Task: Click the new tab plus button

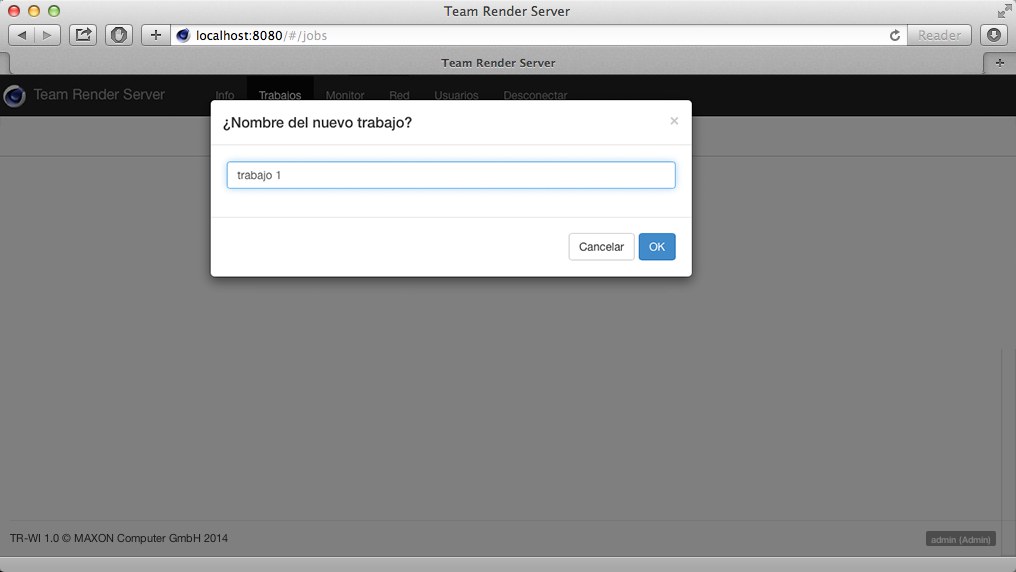Action: pyautogui.click(x=999, y=63)
